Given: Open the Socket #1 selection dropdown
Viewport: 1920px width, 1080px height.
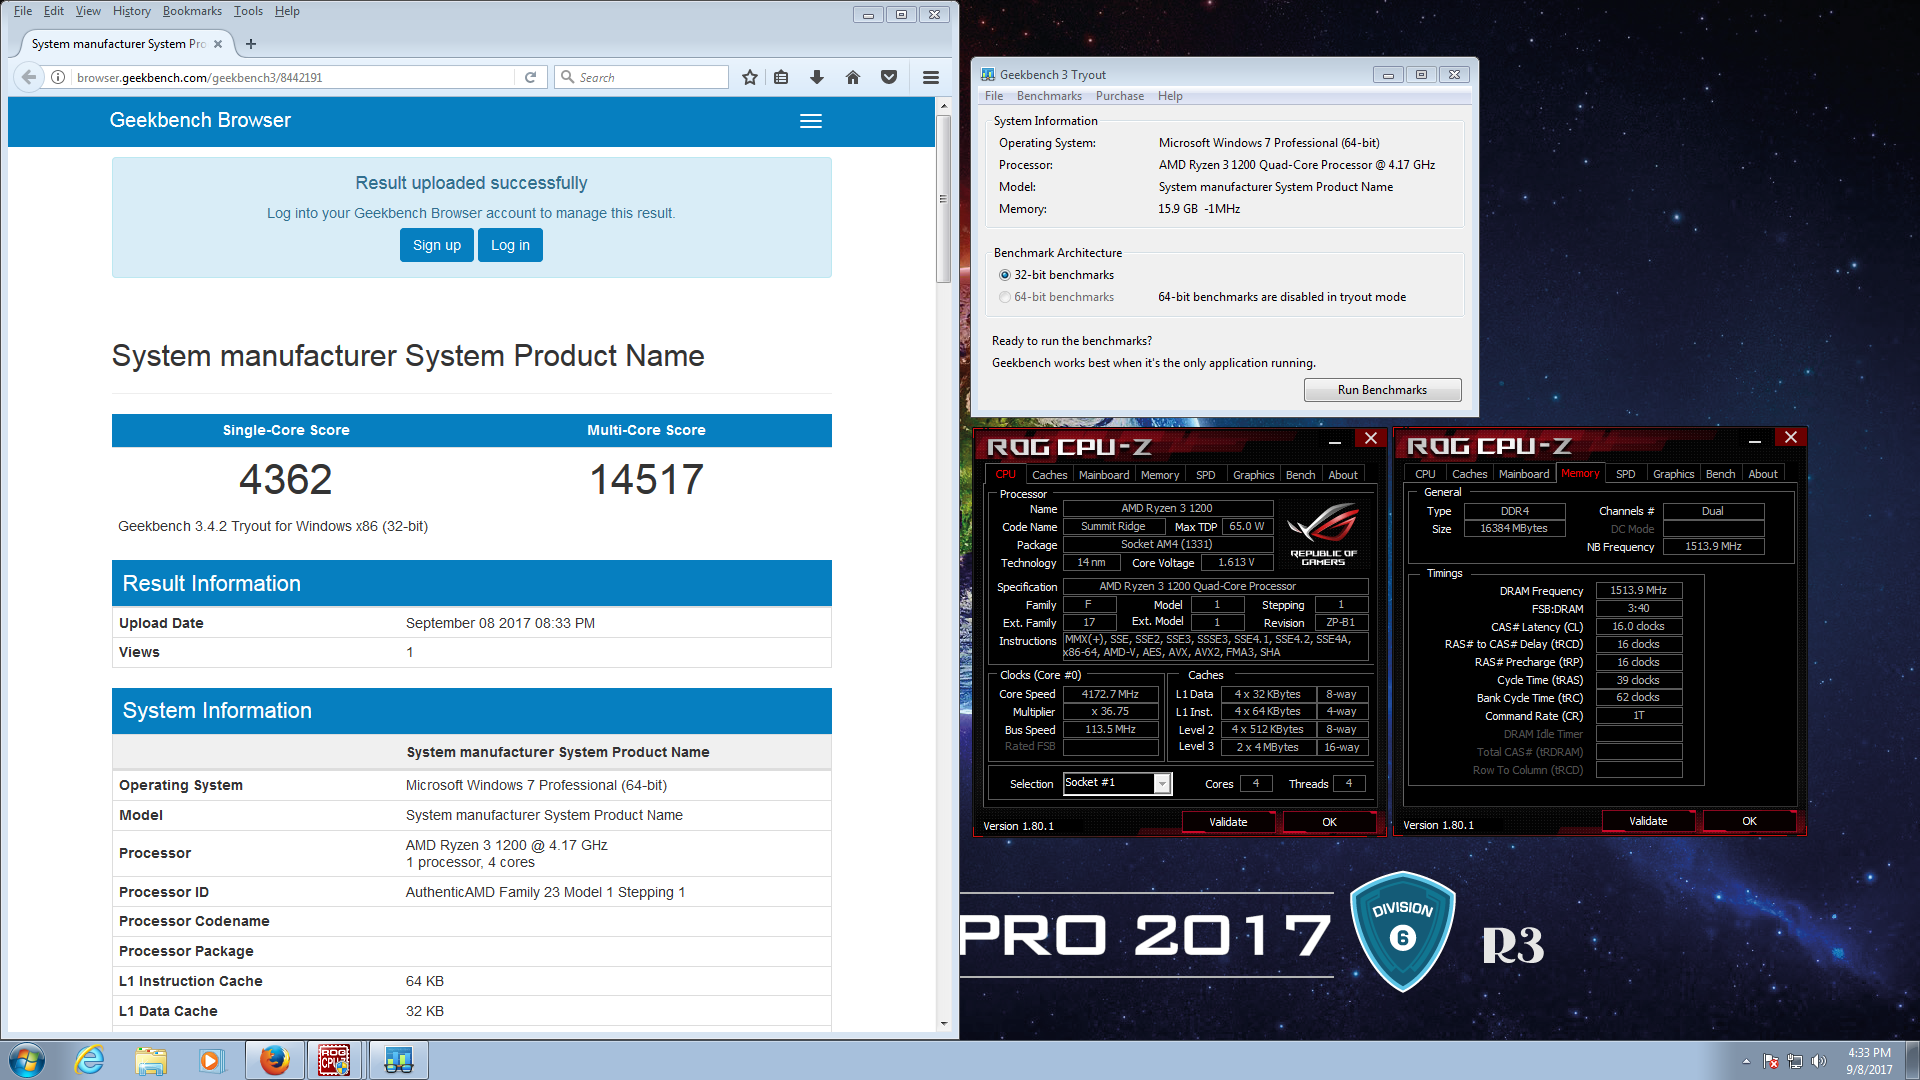Looking at the screenshot, I should click(x=1162, y=784).
